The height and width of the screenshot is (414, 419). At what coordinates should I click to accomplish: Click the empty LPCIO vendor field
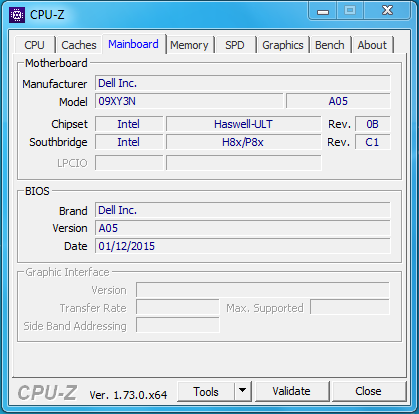pyautogui.click(x=129, y=163)
